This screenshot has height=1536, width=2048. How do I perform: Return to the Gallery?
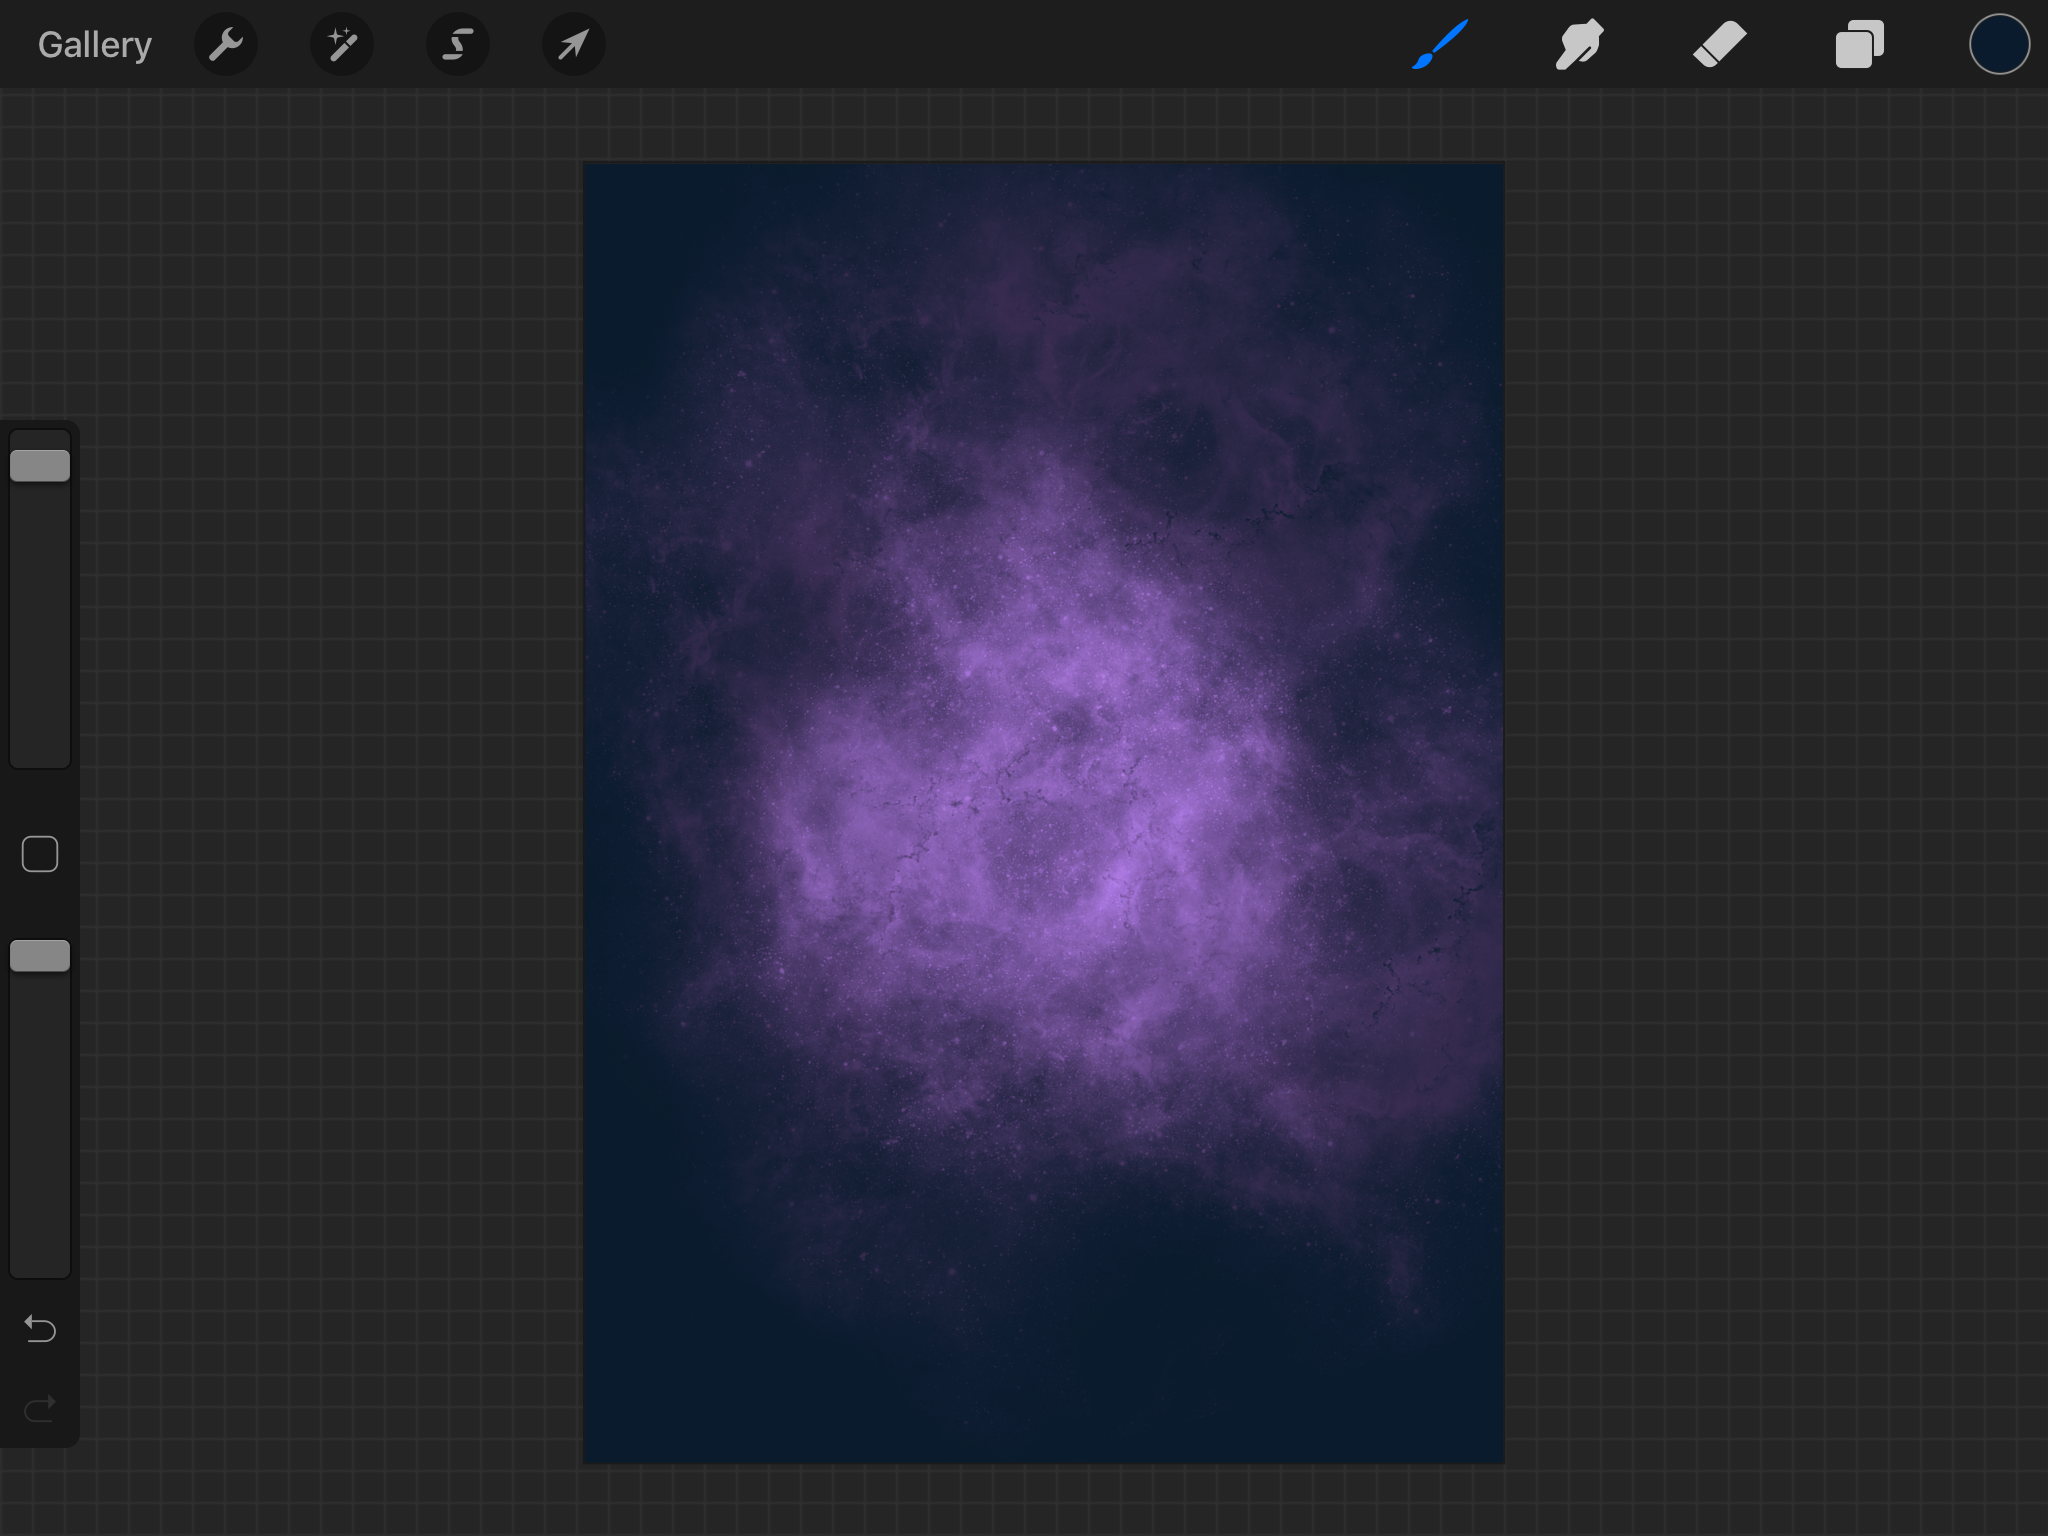(95, 45)
